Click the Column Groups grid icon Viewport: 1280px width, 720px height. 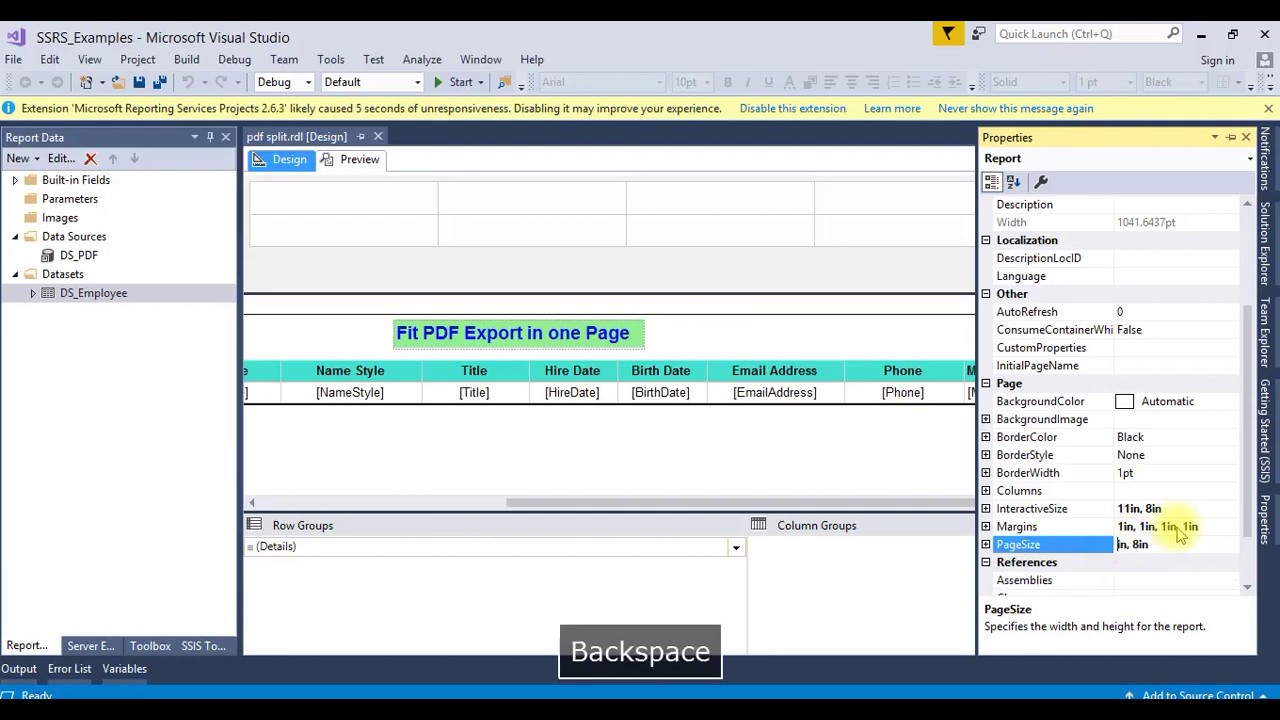[758, 525]
